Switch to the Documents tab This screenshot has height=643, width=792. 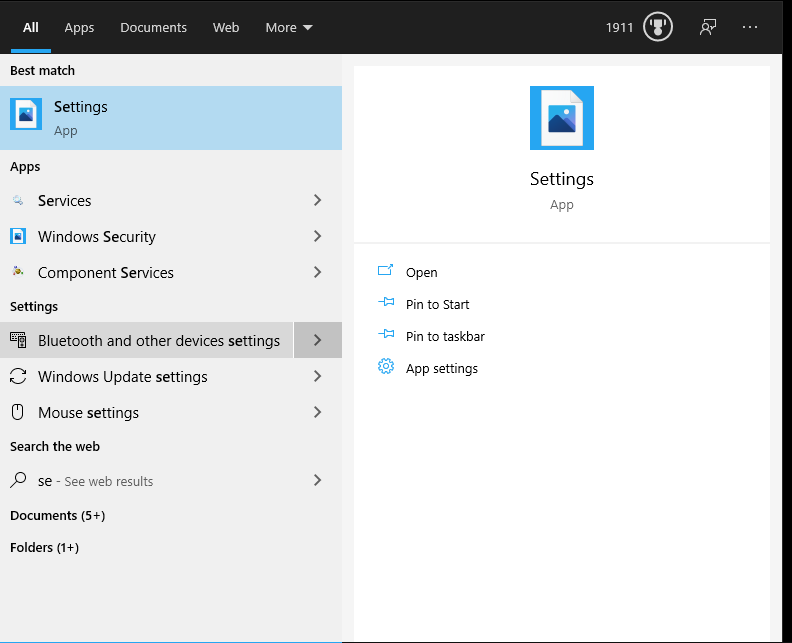pos(153,28)
